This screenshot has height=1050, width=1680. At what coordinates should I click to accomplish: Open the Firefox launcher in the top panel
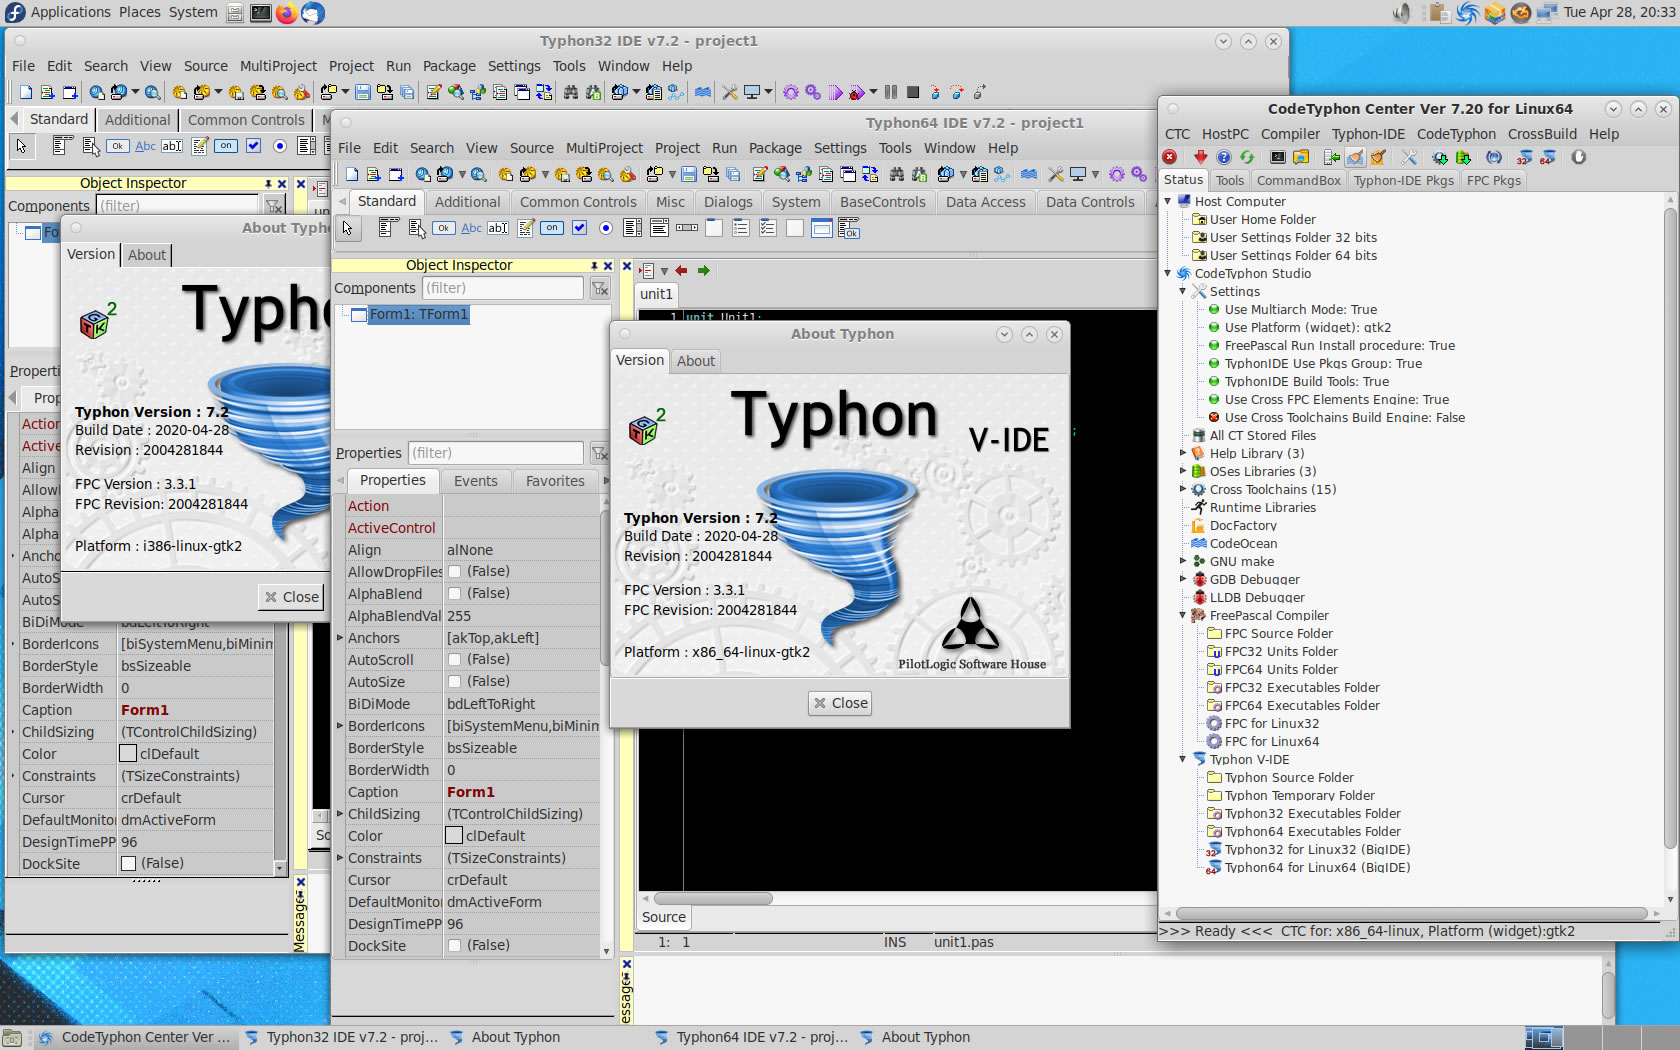pos(286,13)
